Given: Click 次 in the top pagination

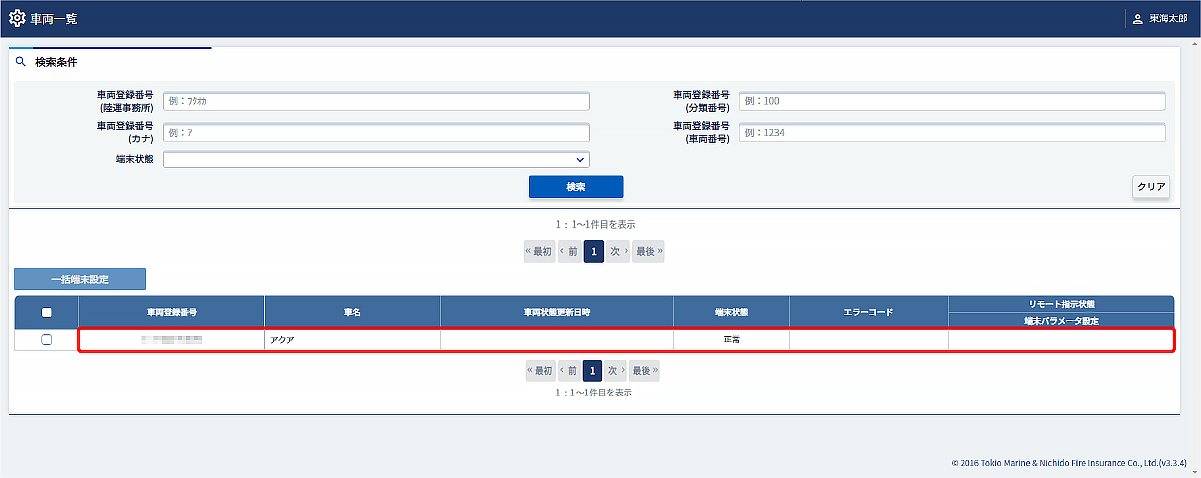Looking at the screenshot, I should point(618,252).
